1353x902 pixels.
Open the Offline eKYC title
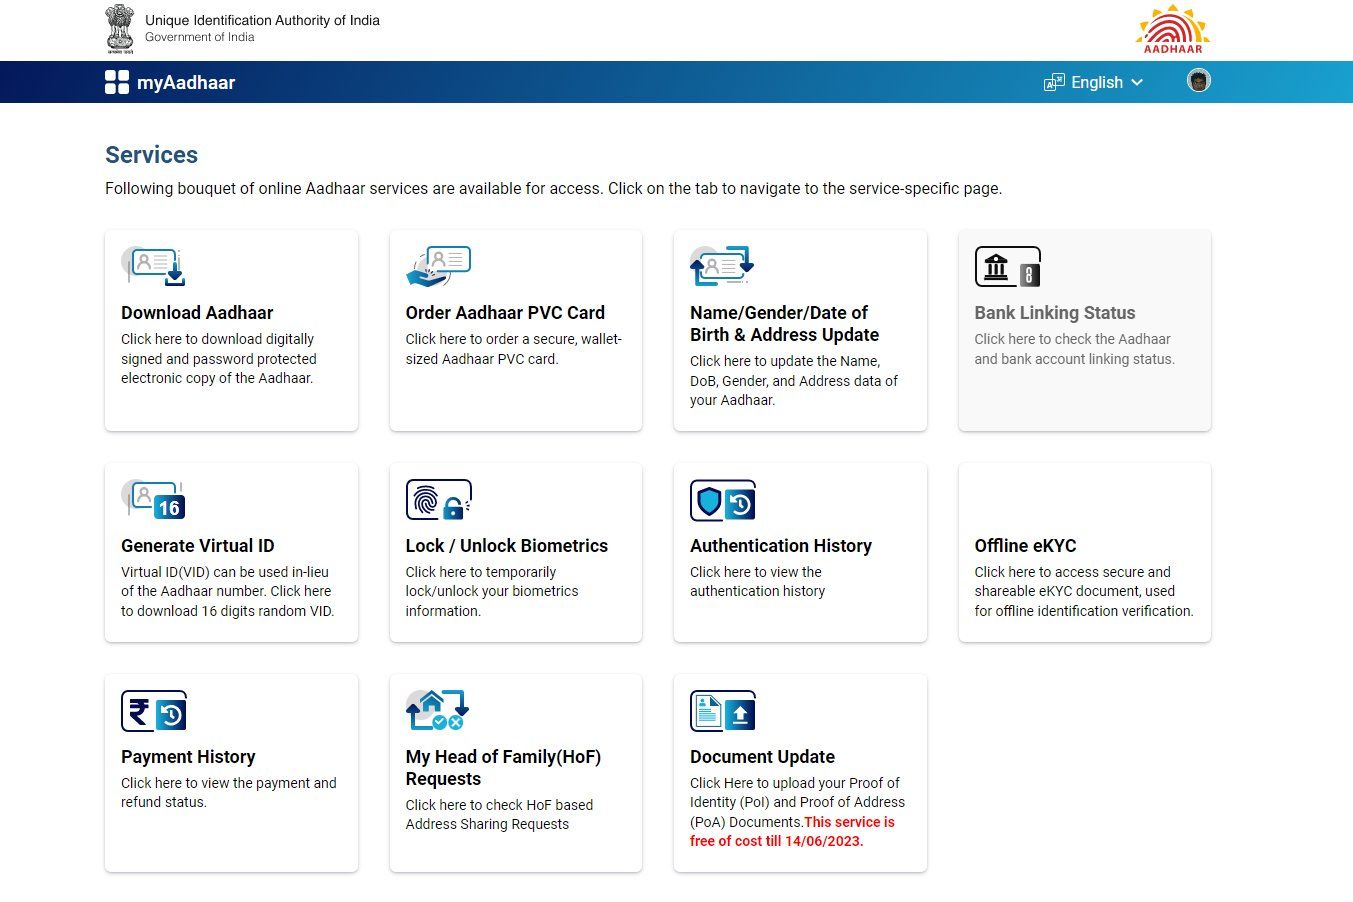tap(1026, 546)
